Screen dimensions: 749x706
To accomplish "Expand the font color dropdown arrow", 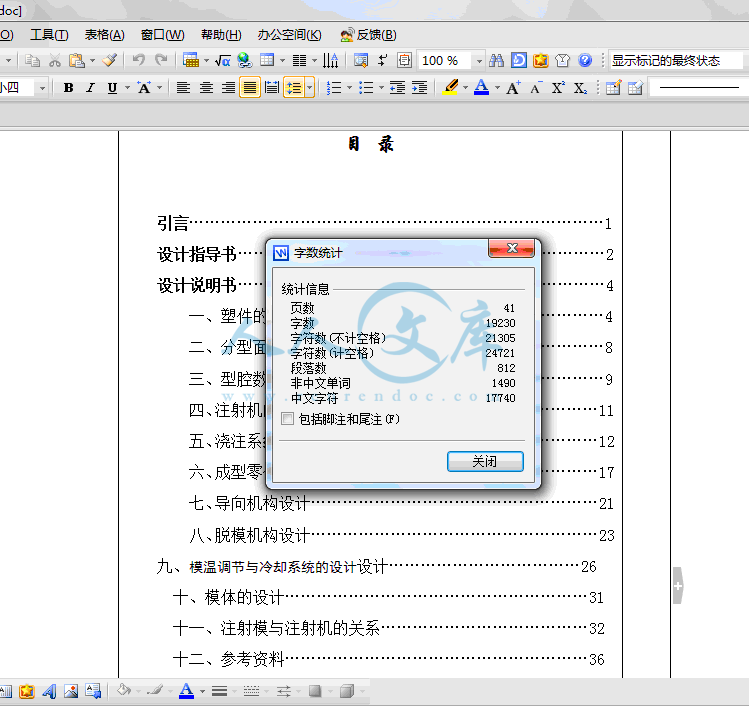I will click(x=497, y=88).
